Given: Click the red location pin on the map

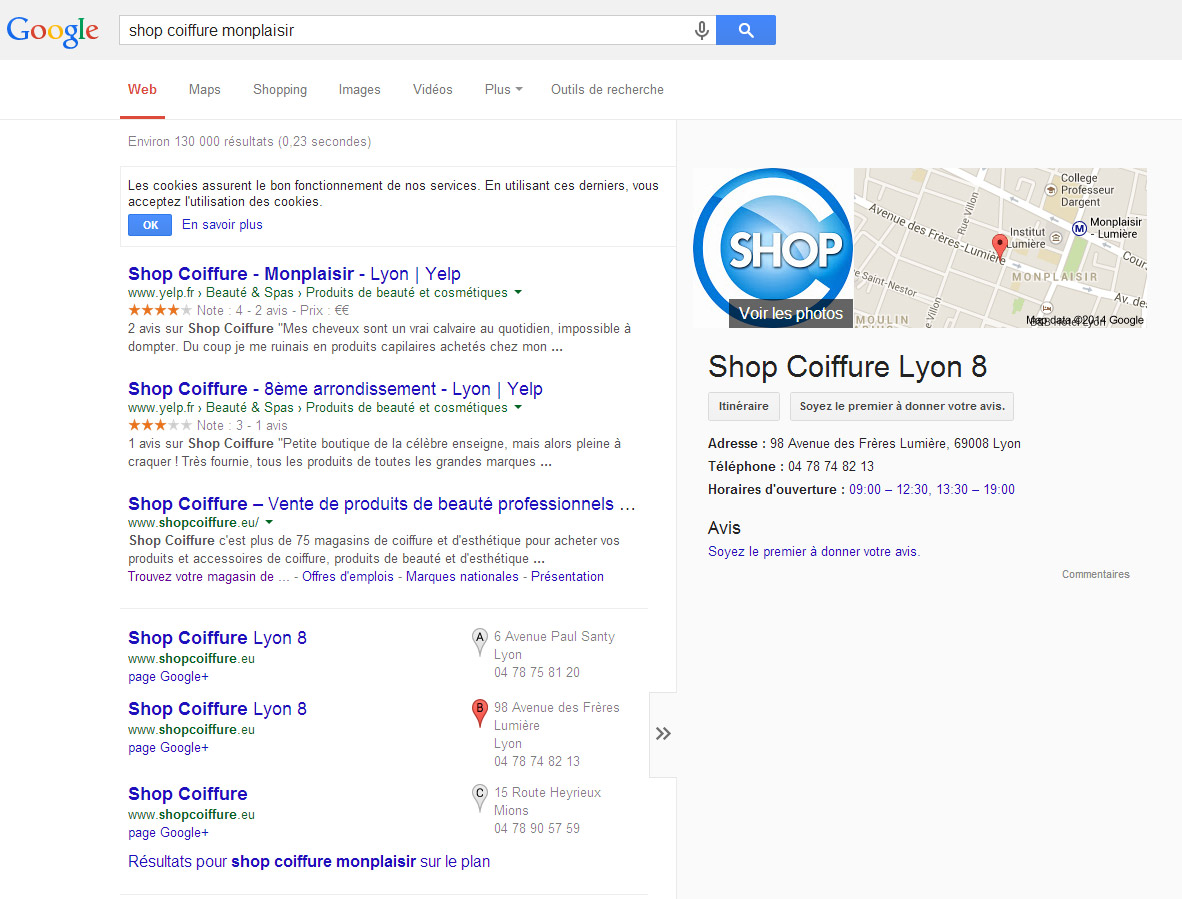Looking at the screenshot, I should (1000, 246).
